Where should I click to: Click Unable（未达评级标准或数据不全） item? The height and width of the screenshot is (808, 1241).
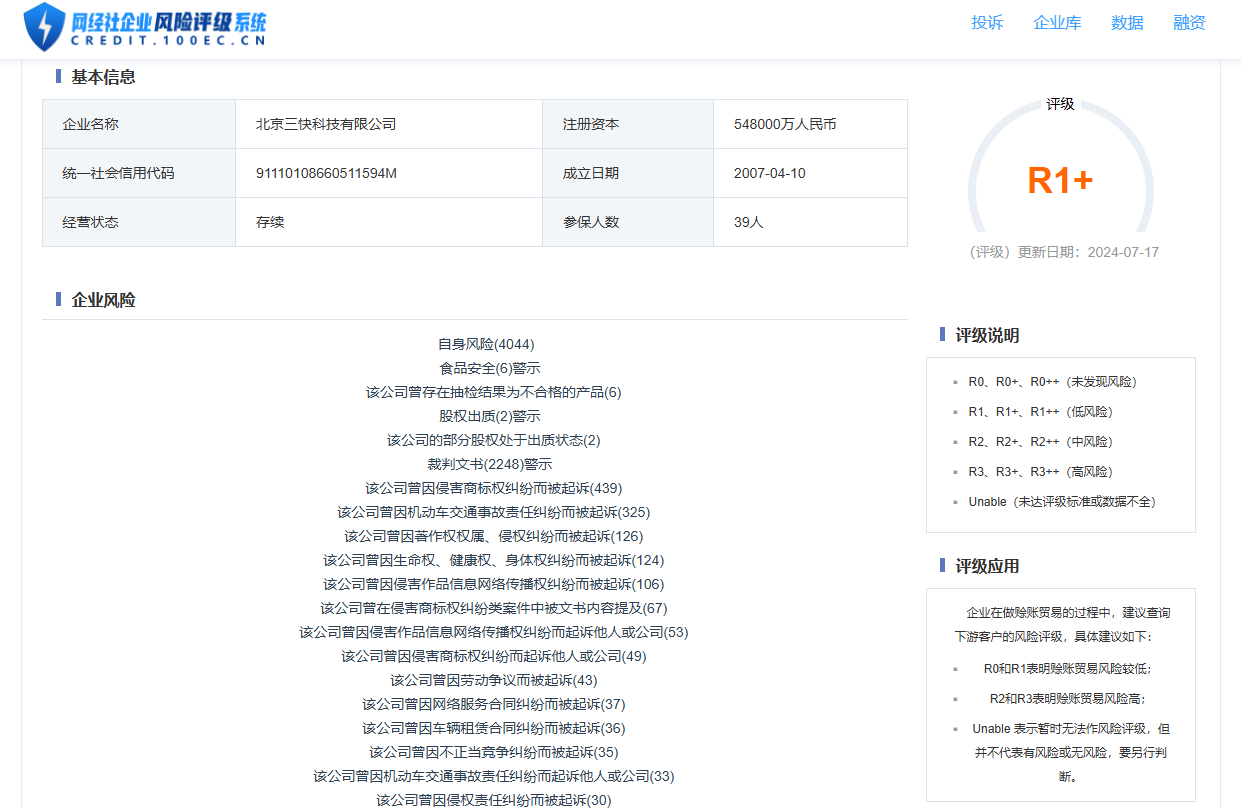coord(1062,502)
